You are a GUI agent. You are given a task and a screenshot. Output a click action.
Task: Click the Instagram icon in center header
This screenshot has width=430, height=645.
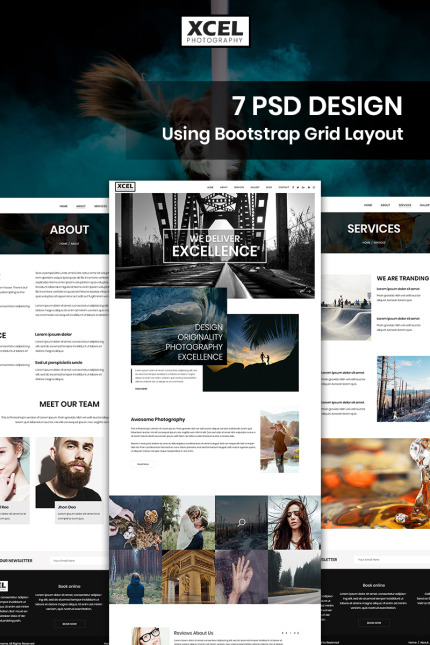[x=314, y=187]
